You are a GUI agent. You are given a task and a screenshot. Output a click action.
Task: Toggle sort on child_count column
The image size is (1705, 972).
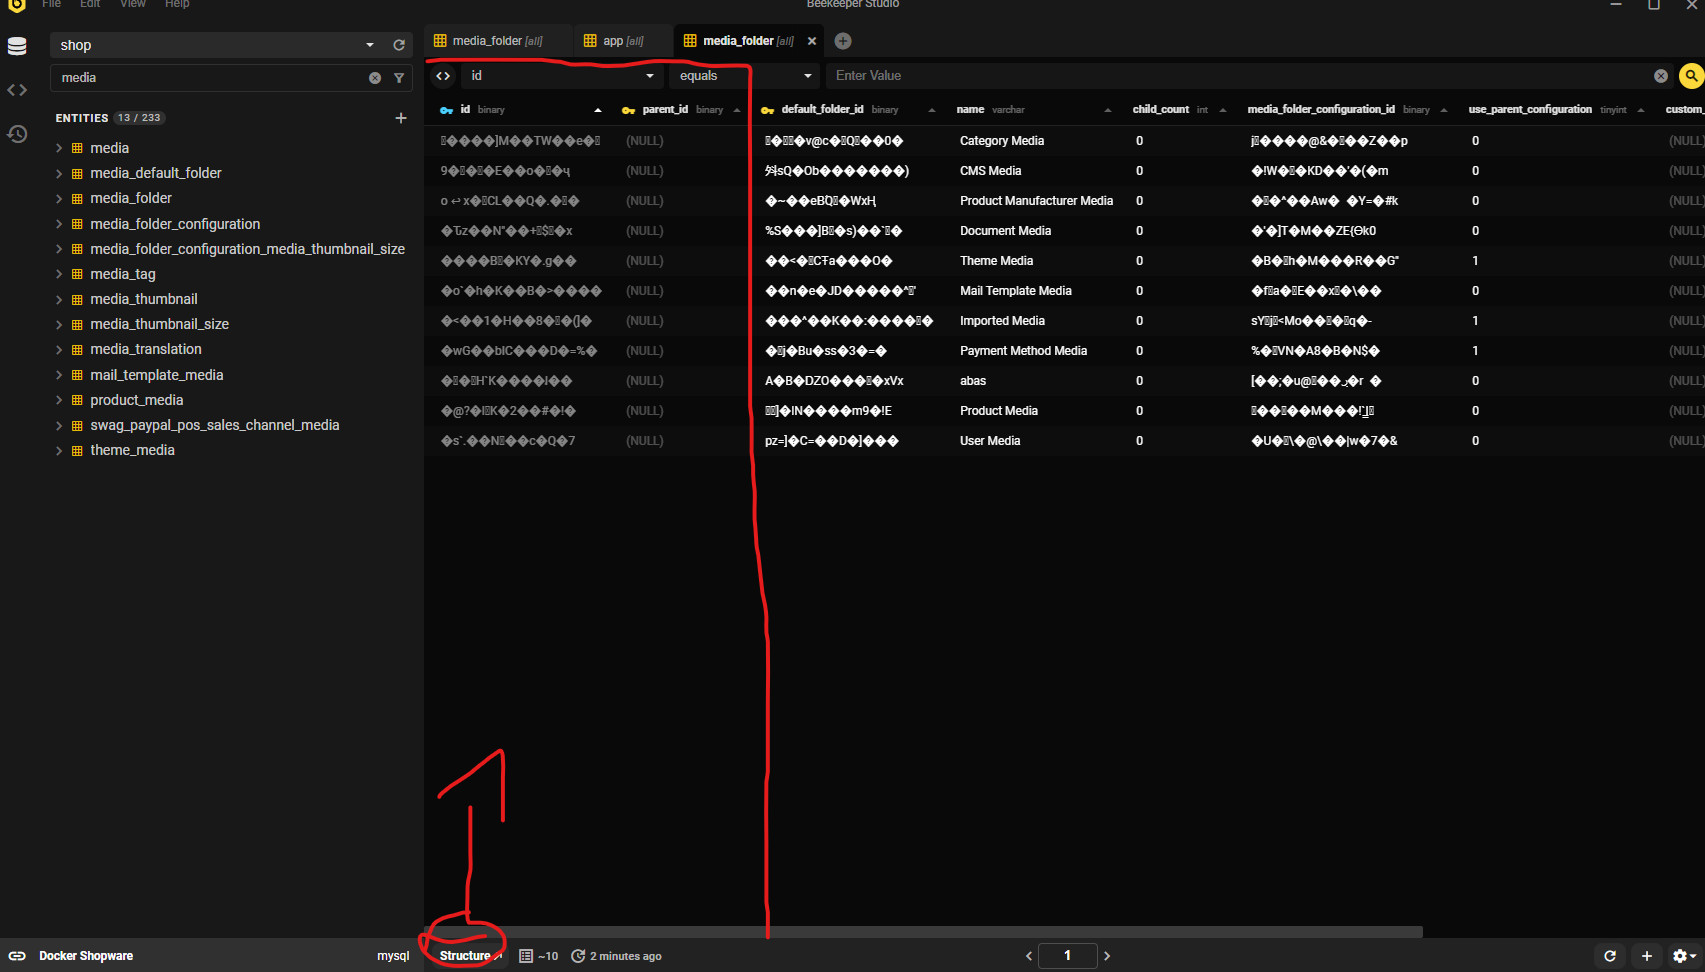pos(1222,110)
